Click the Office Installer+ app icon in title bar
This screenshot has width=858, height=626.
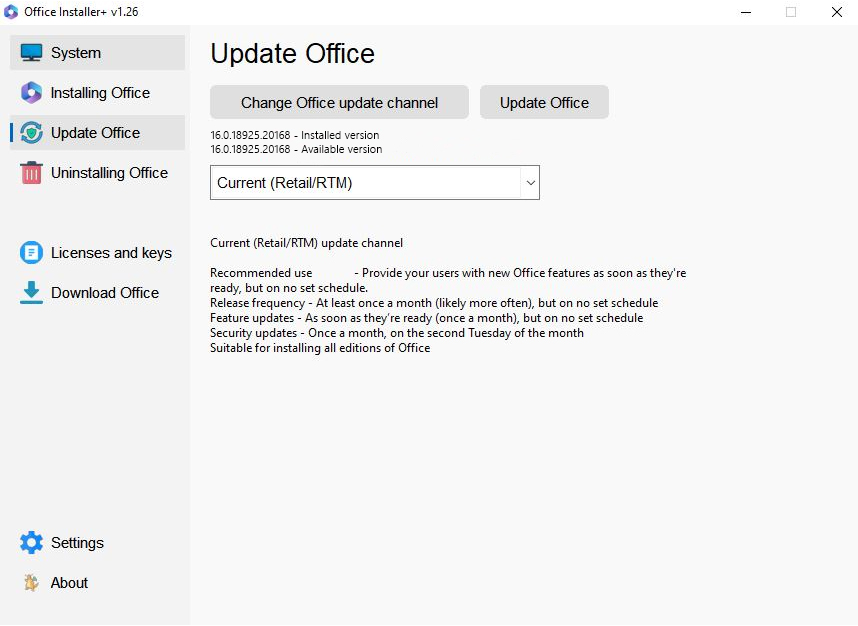(11, 11)
